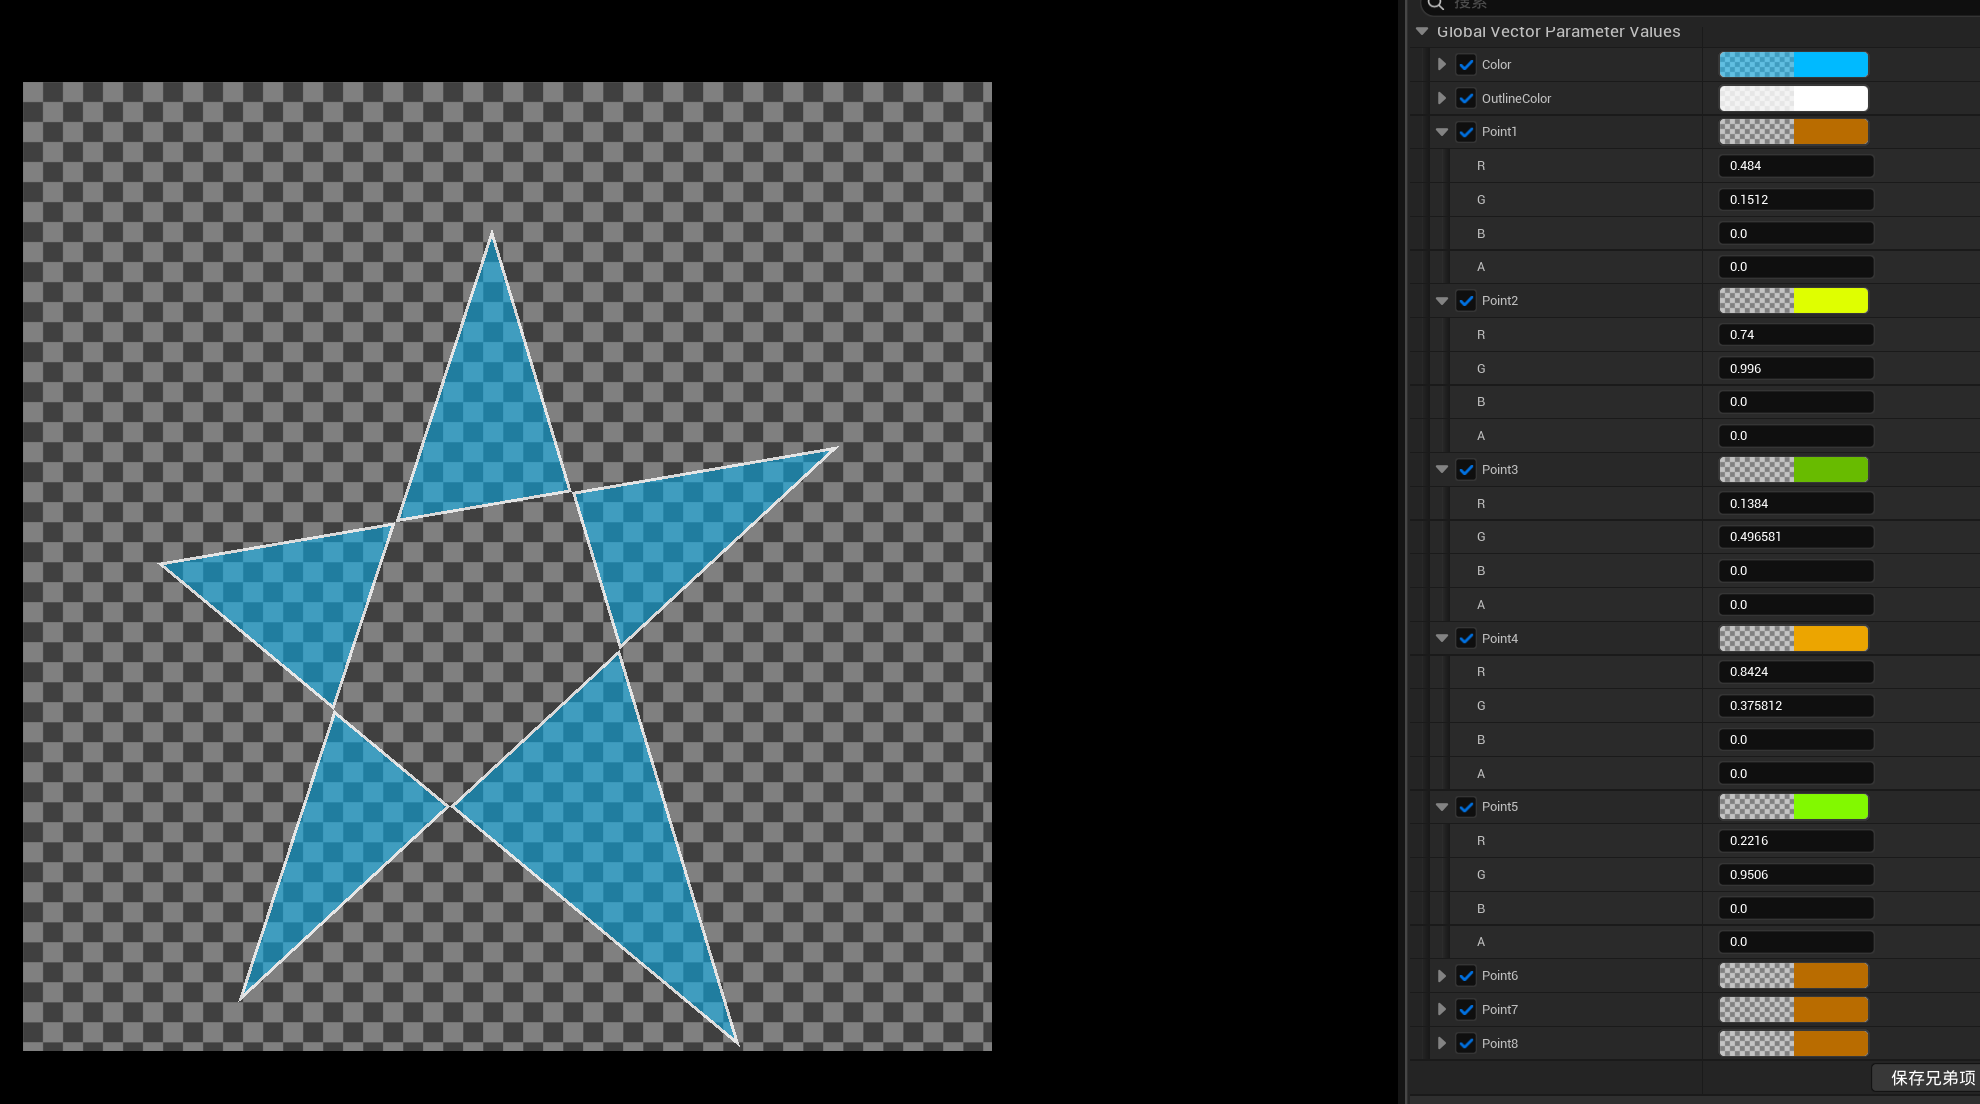
Task: Click Point1 R value field 0.484
Action: pos(1795,166)
